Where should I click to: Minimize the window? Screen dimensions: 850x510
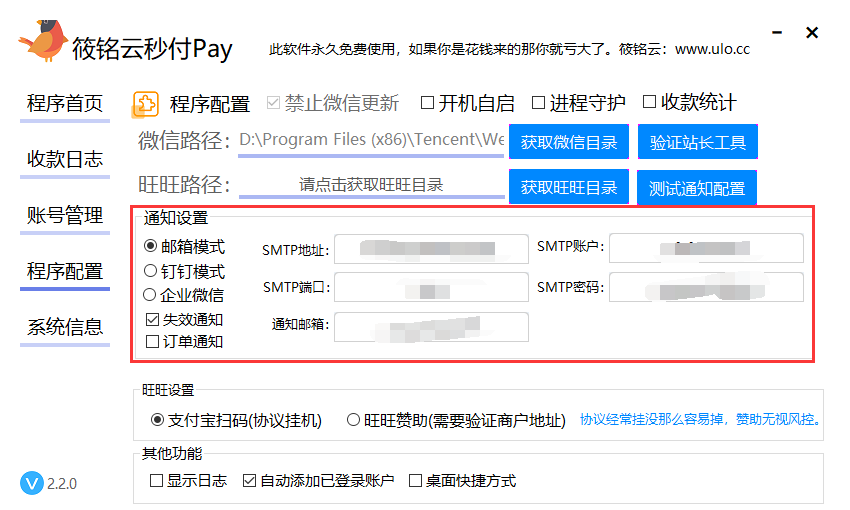777,33
